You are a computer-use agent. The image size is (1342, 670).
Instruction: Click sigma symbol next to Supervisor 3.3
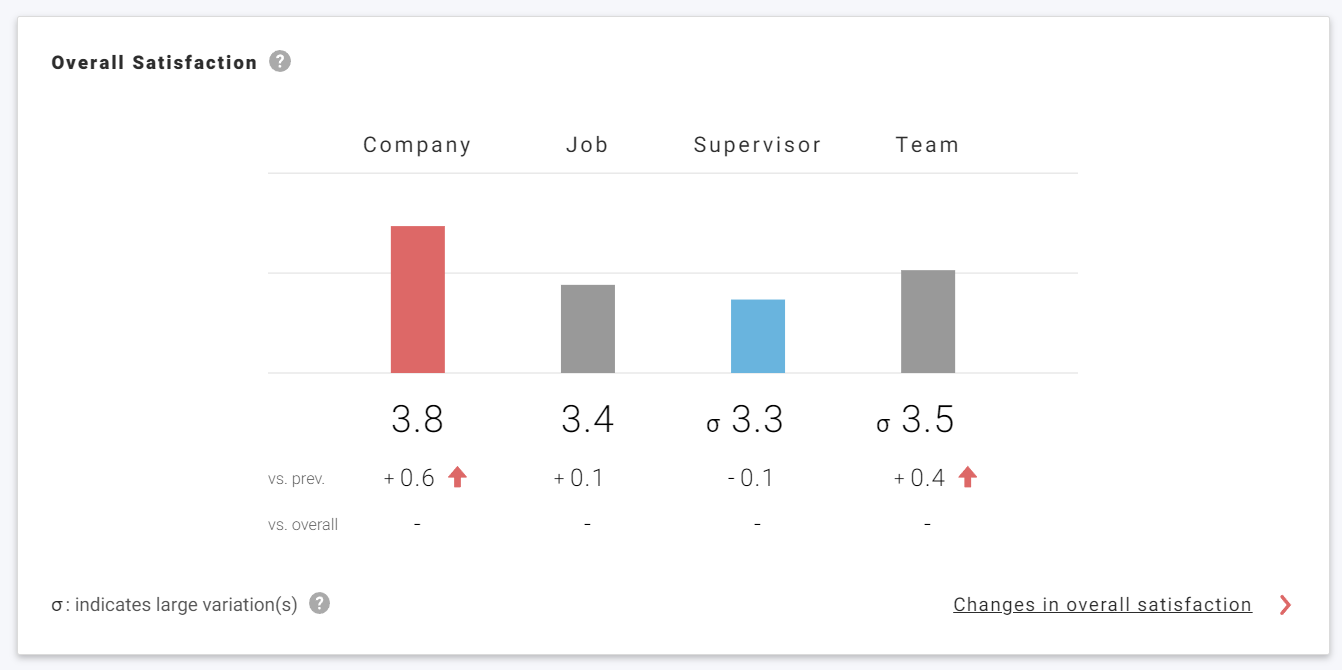pos(713,424)
